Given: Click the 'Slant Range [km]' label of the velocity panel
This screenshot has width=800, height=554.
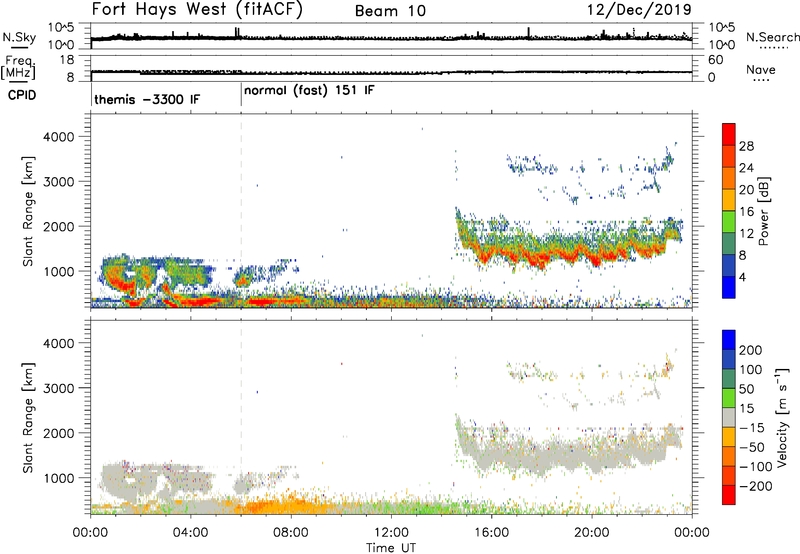Looking at the screenshot, I should [x=28, y=418].
